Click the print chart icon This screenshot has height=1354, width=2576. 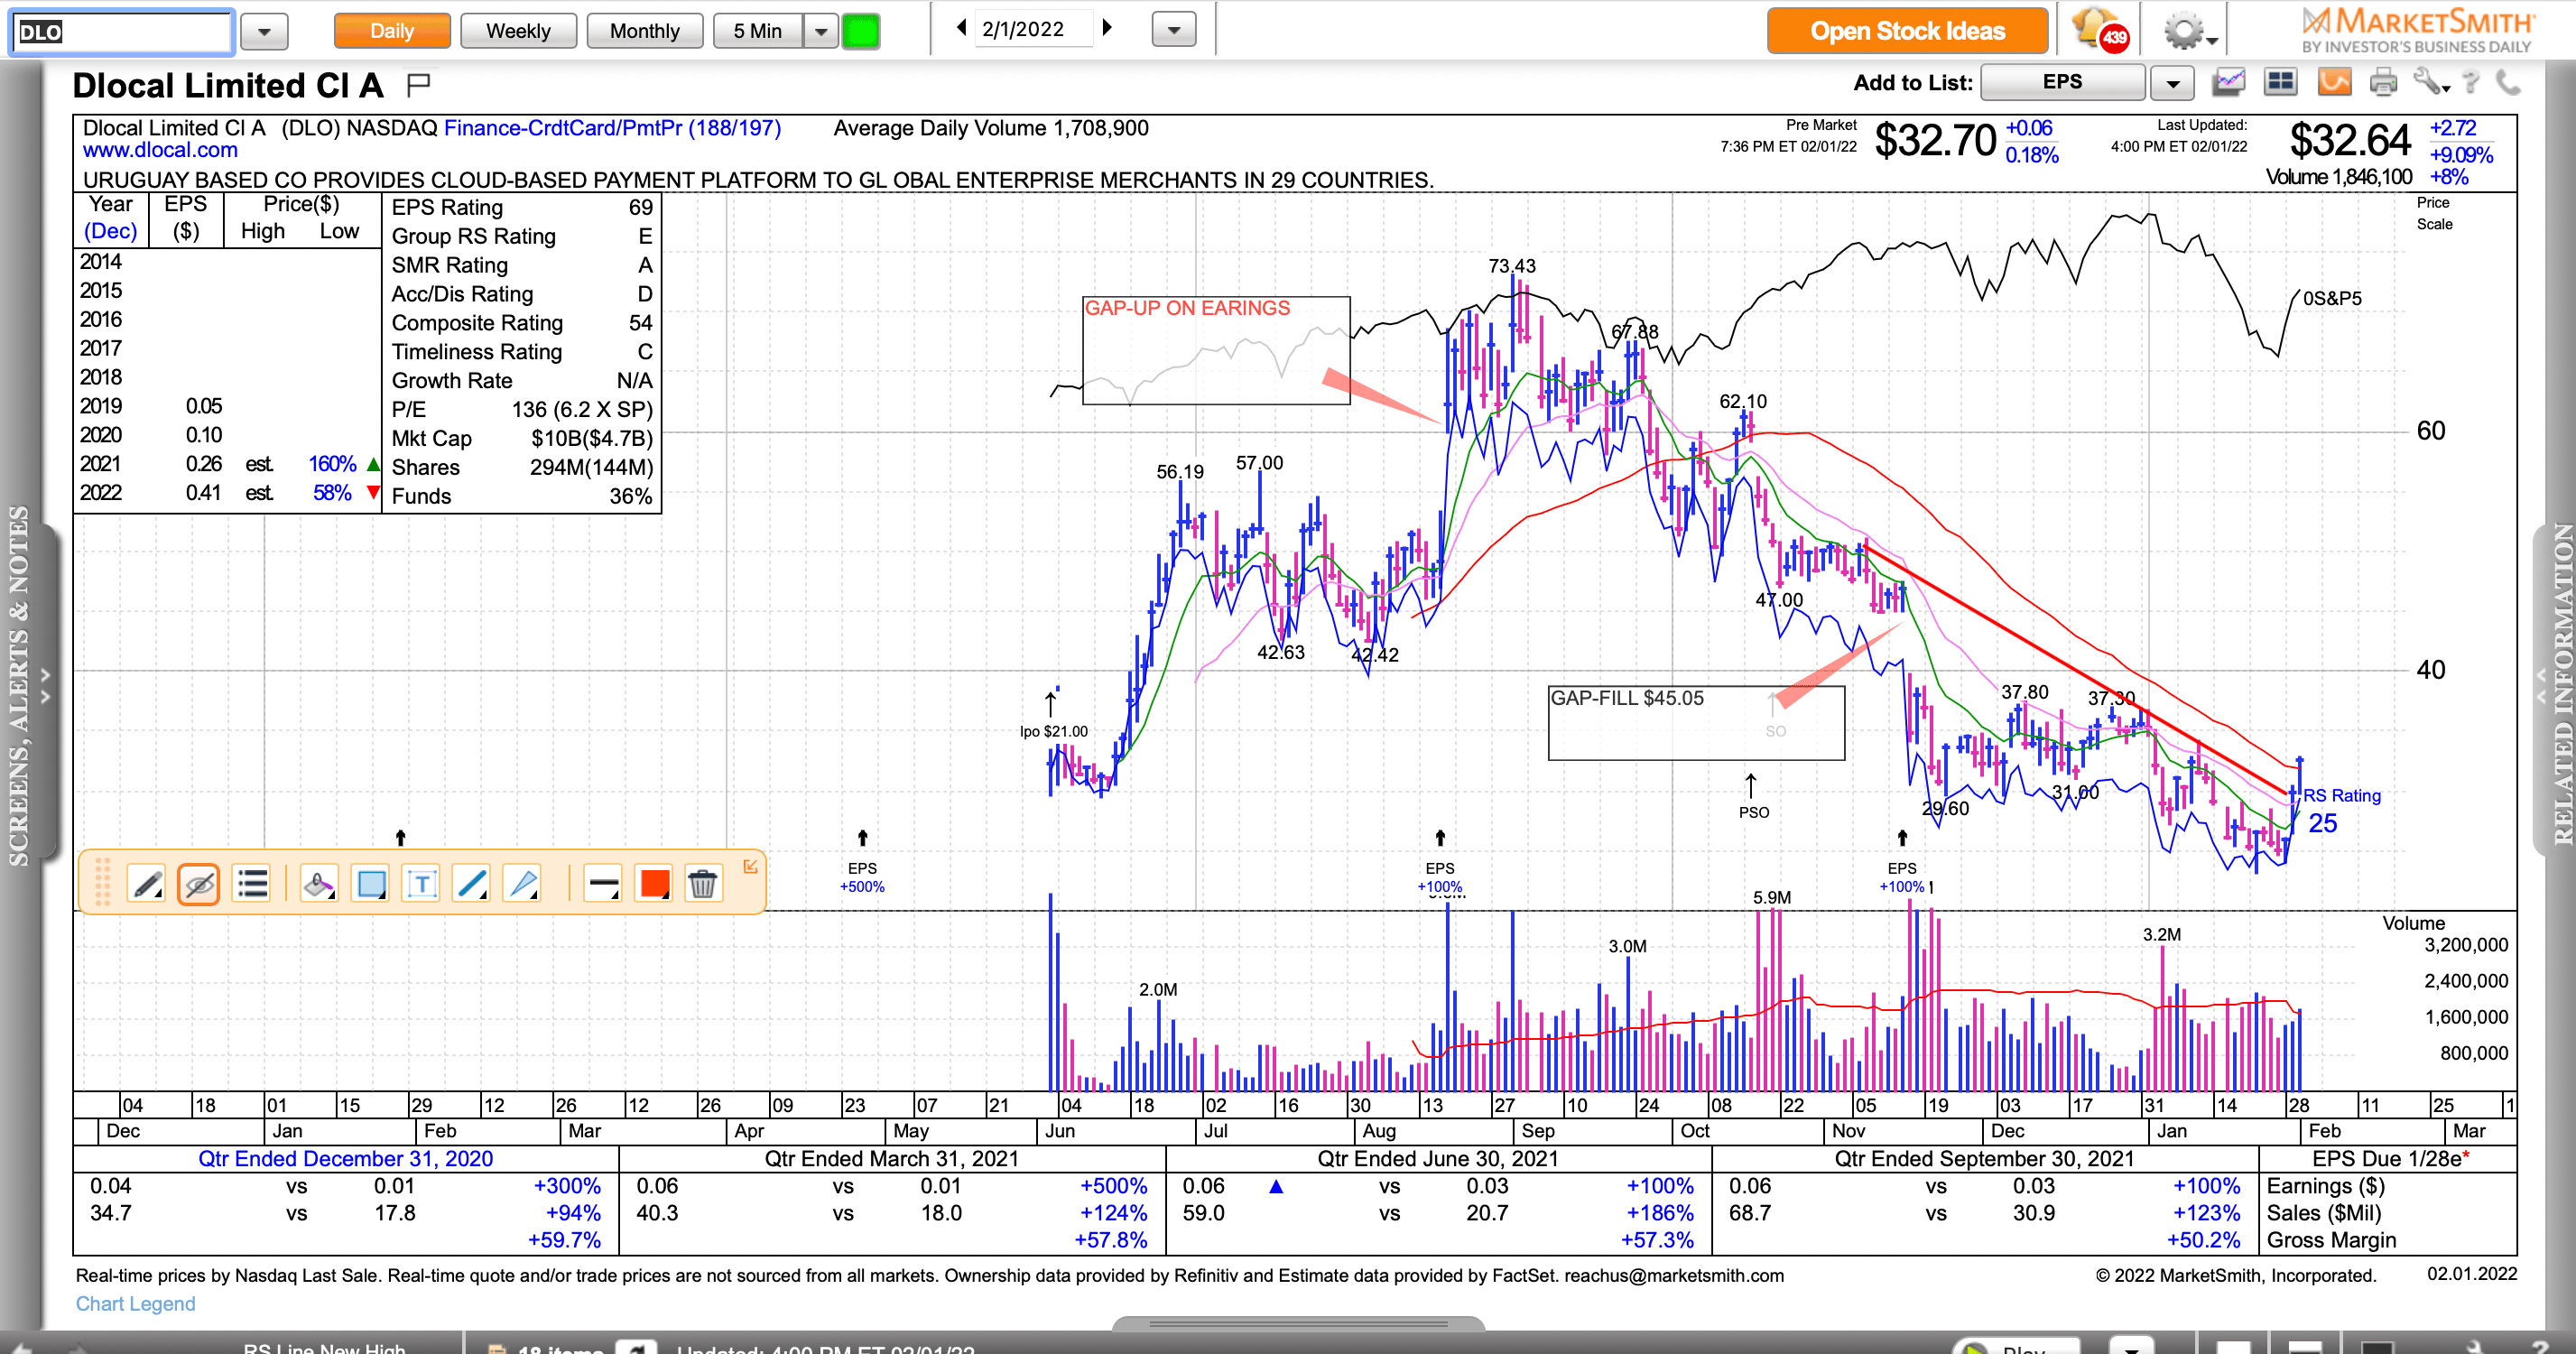(x=2384, y=83)
